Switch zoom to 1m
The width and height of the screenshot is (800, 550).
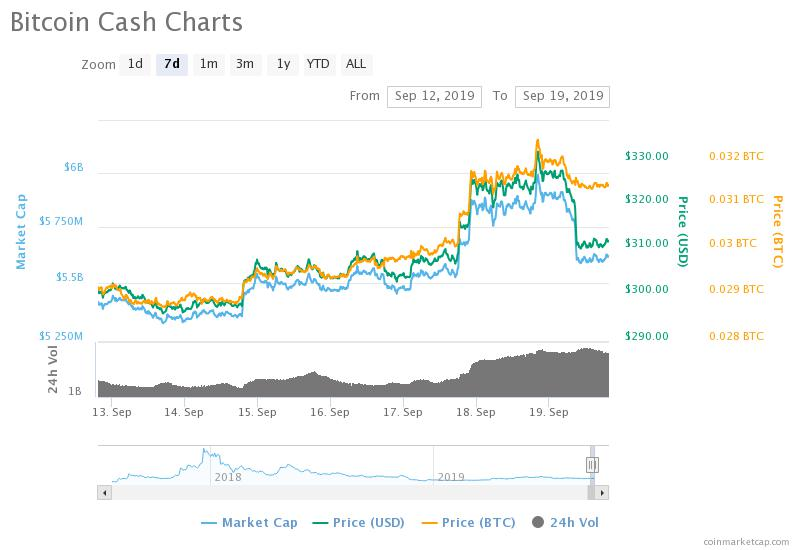tap(209, 64)
